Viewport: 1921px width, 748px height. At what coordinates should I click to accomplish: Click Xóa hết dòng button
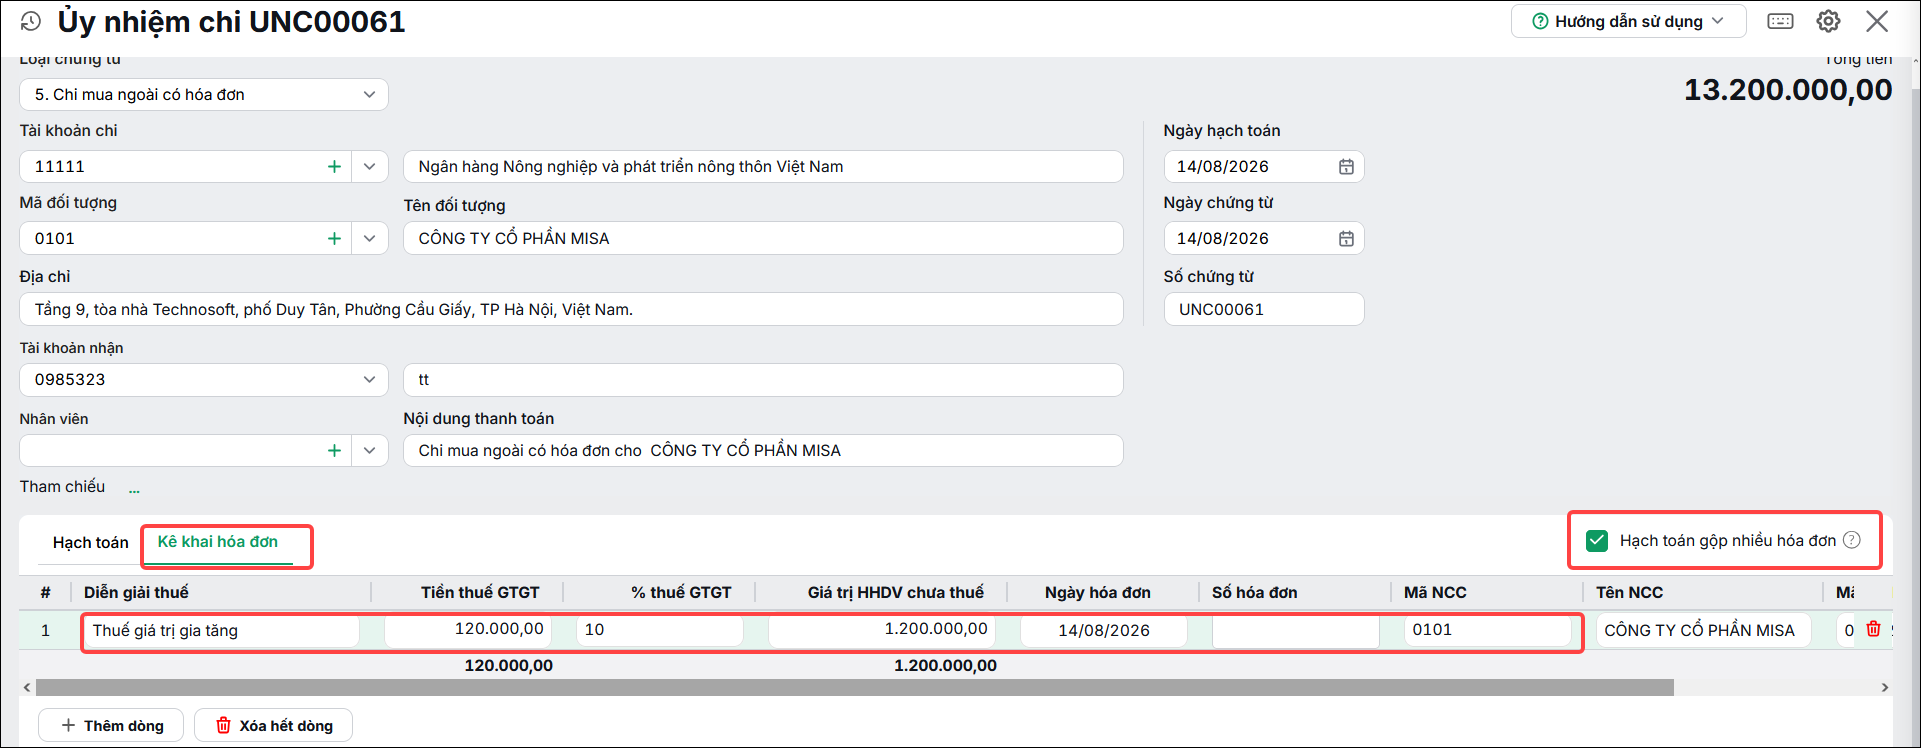273,725
